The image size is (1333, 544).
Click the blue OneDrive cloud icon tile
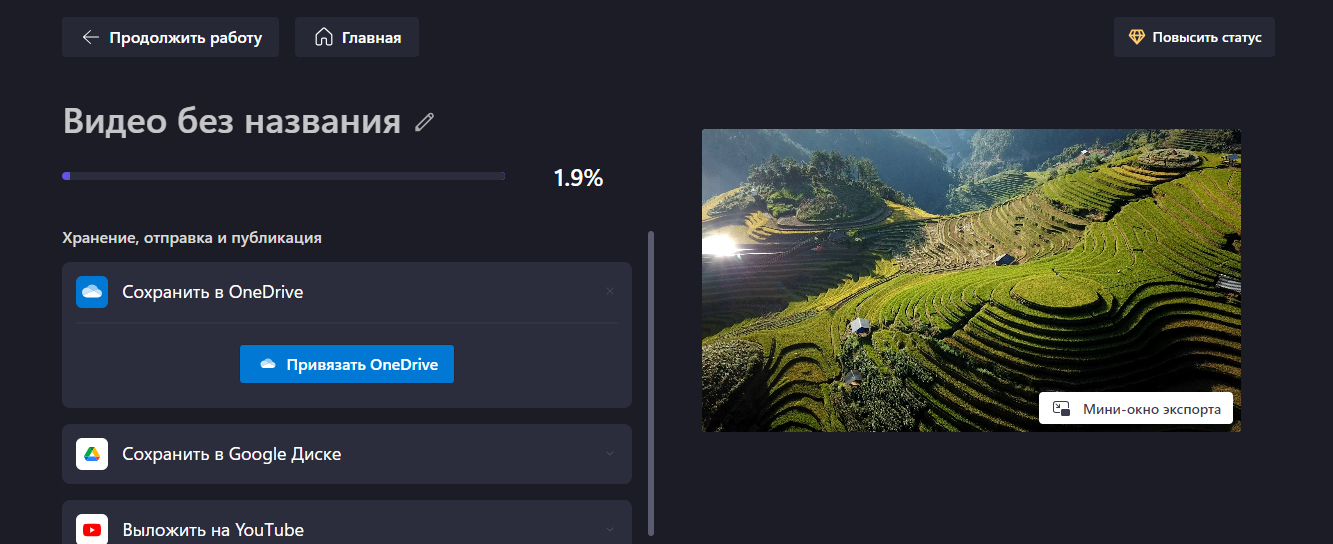(x=92, y=292)
